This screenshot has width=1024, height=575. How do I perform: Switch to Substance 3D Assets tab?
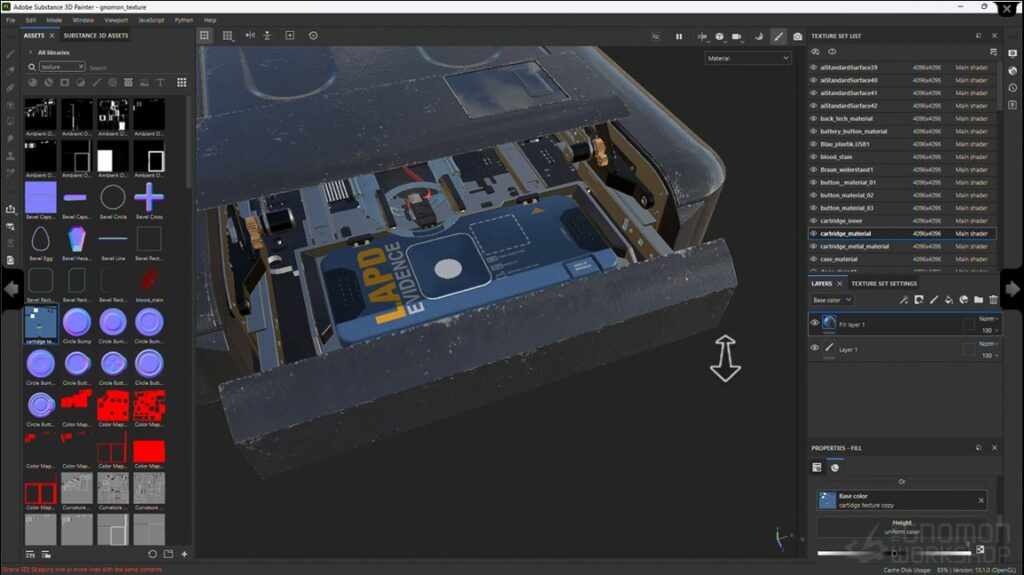pyautogui.click(x=95, y=35)
